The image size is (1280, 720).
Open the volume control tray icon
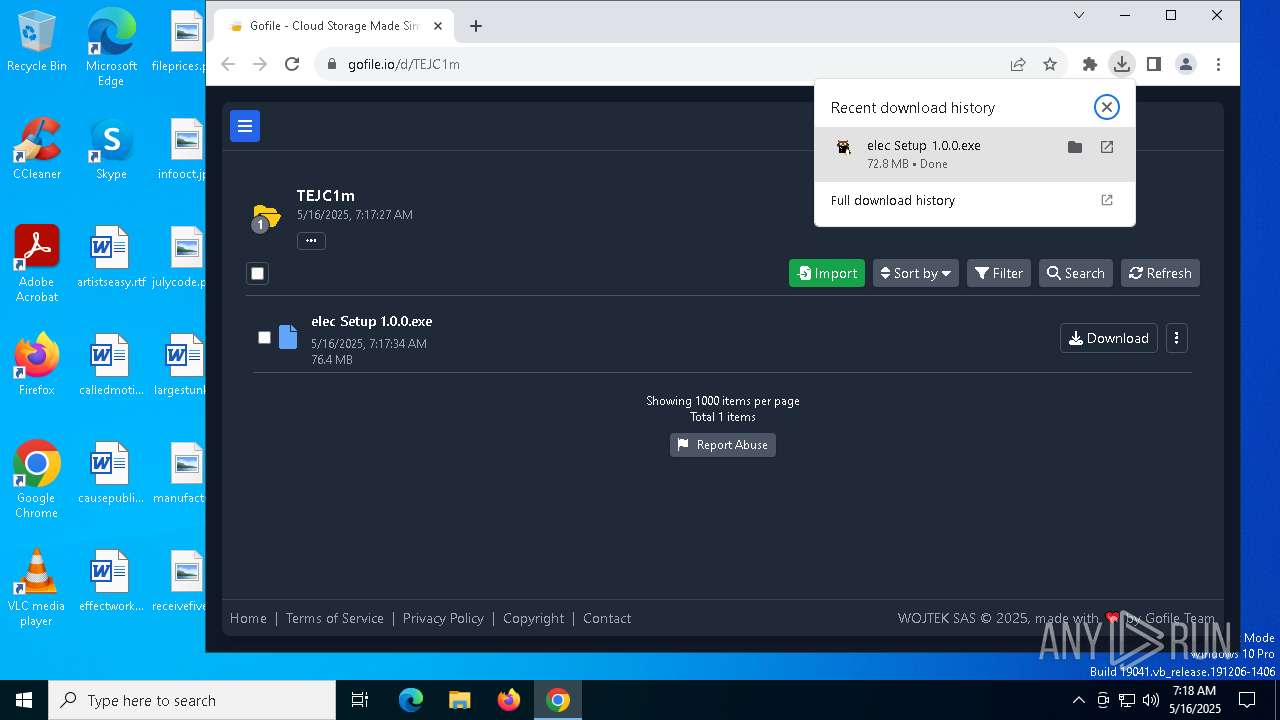[x=1150, y=700]
